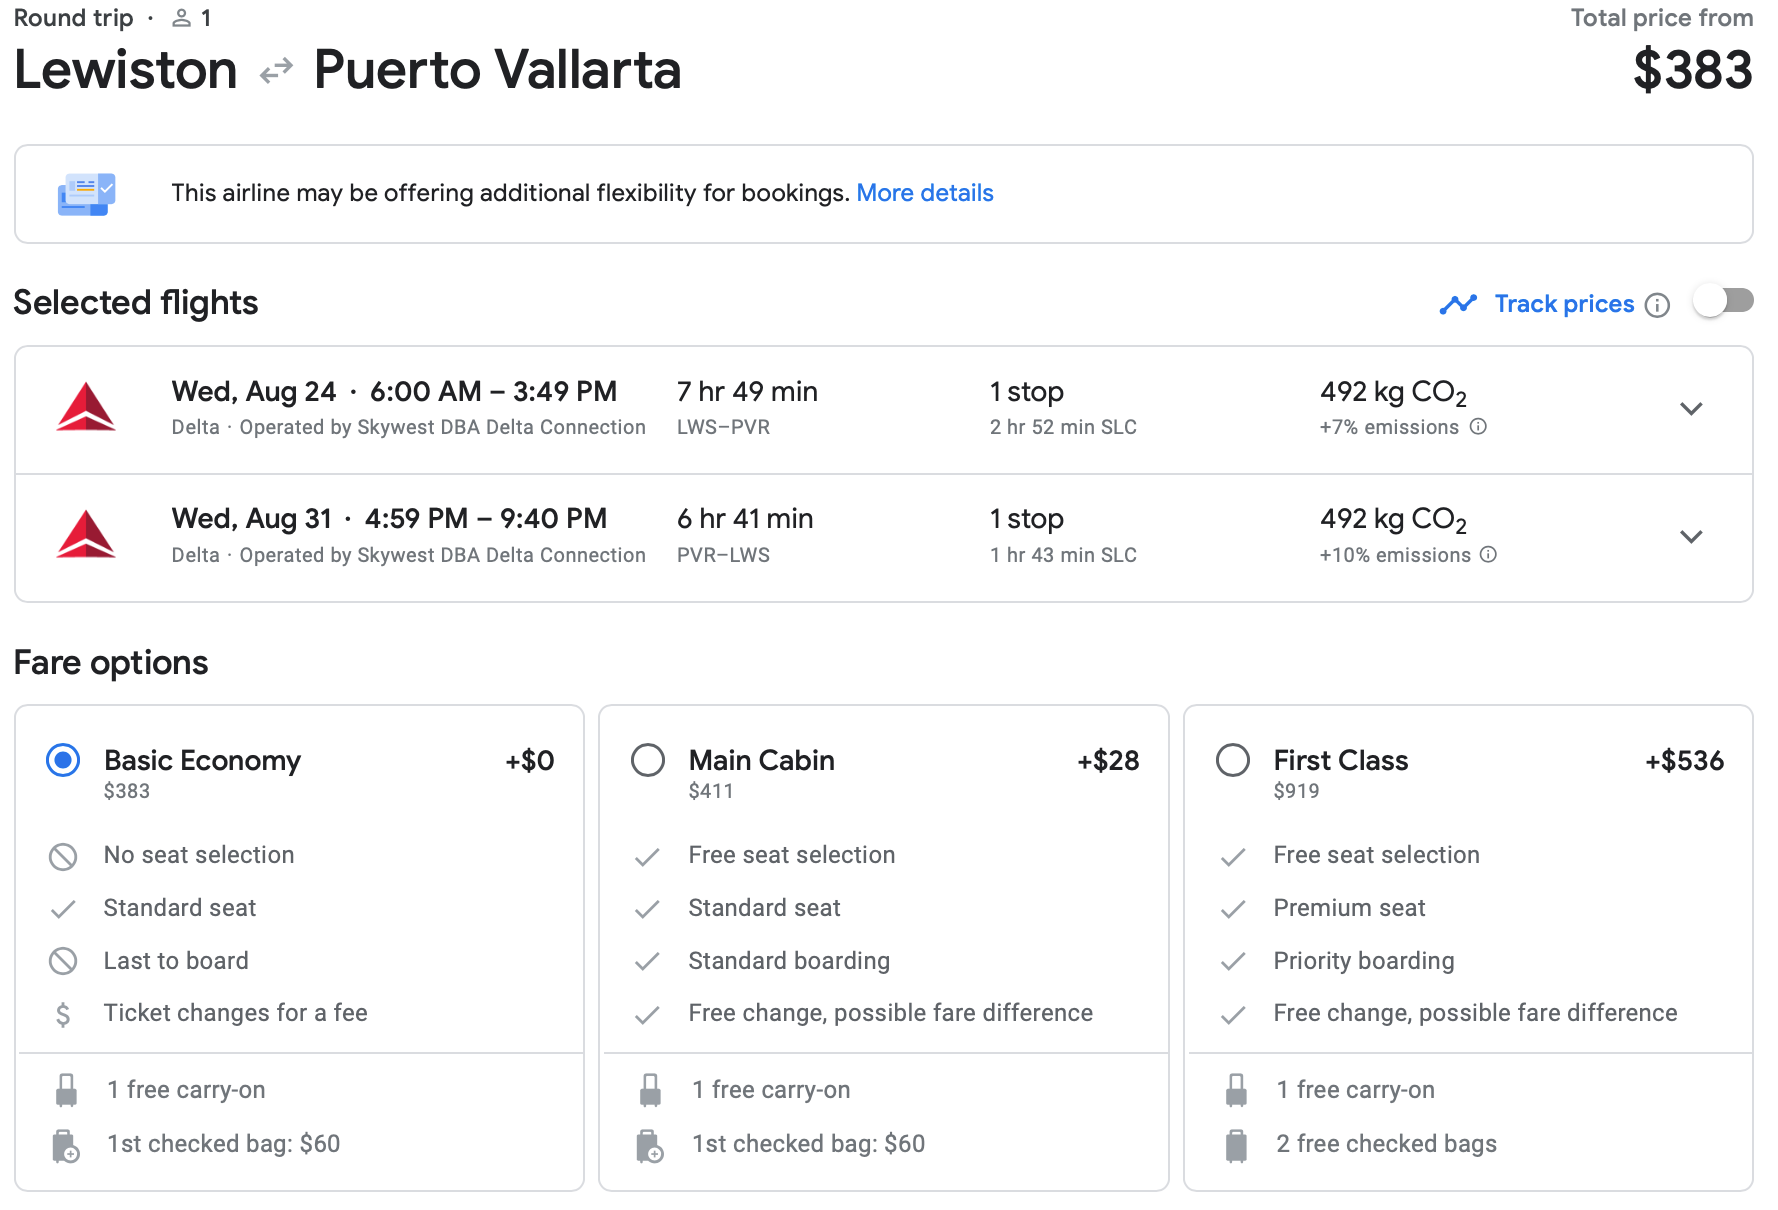This screenshot has height=1210, width=1778.
Task: Click the Track prices label
Action: point(1564,304)
